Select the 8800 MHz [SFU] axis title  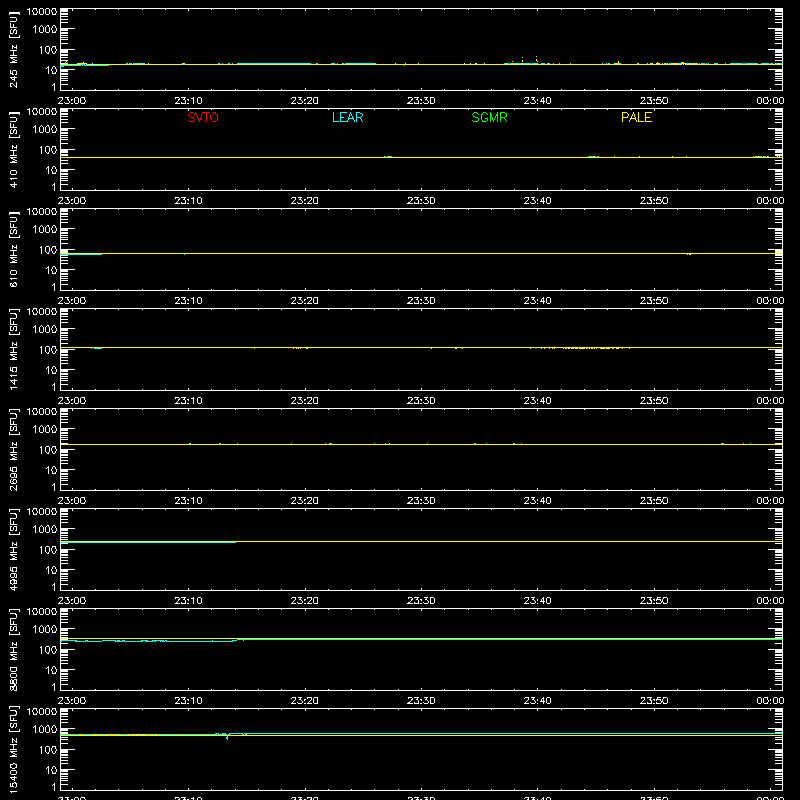13,649
